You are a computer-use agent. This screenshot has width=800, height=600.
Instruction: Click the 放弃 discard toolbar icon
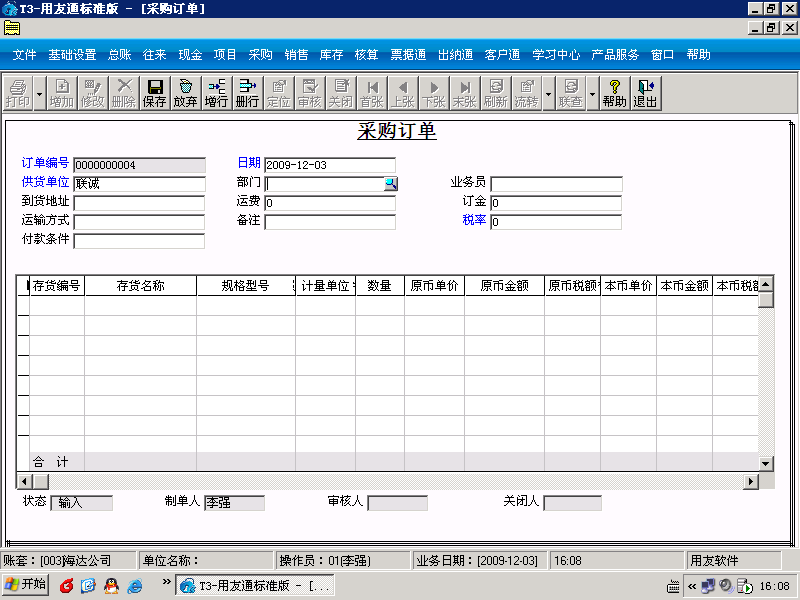pos(185,93)
